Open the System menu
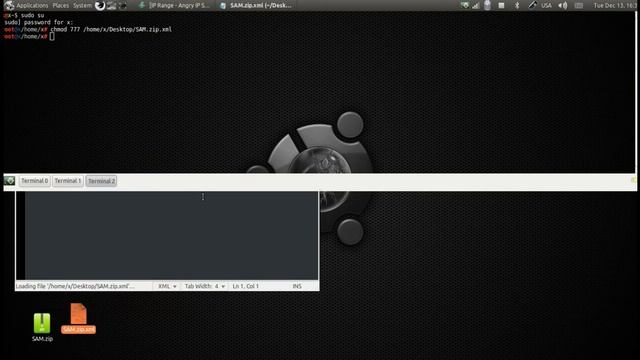 [x=82, y=5]
